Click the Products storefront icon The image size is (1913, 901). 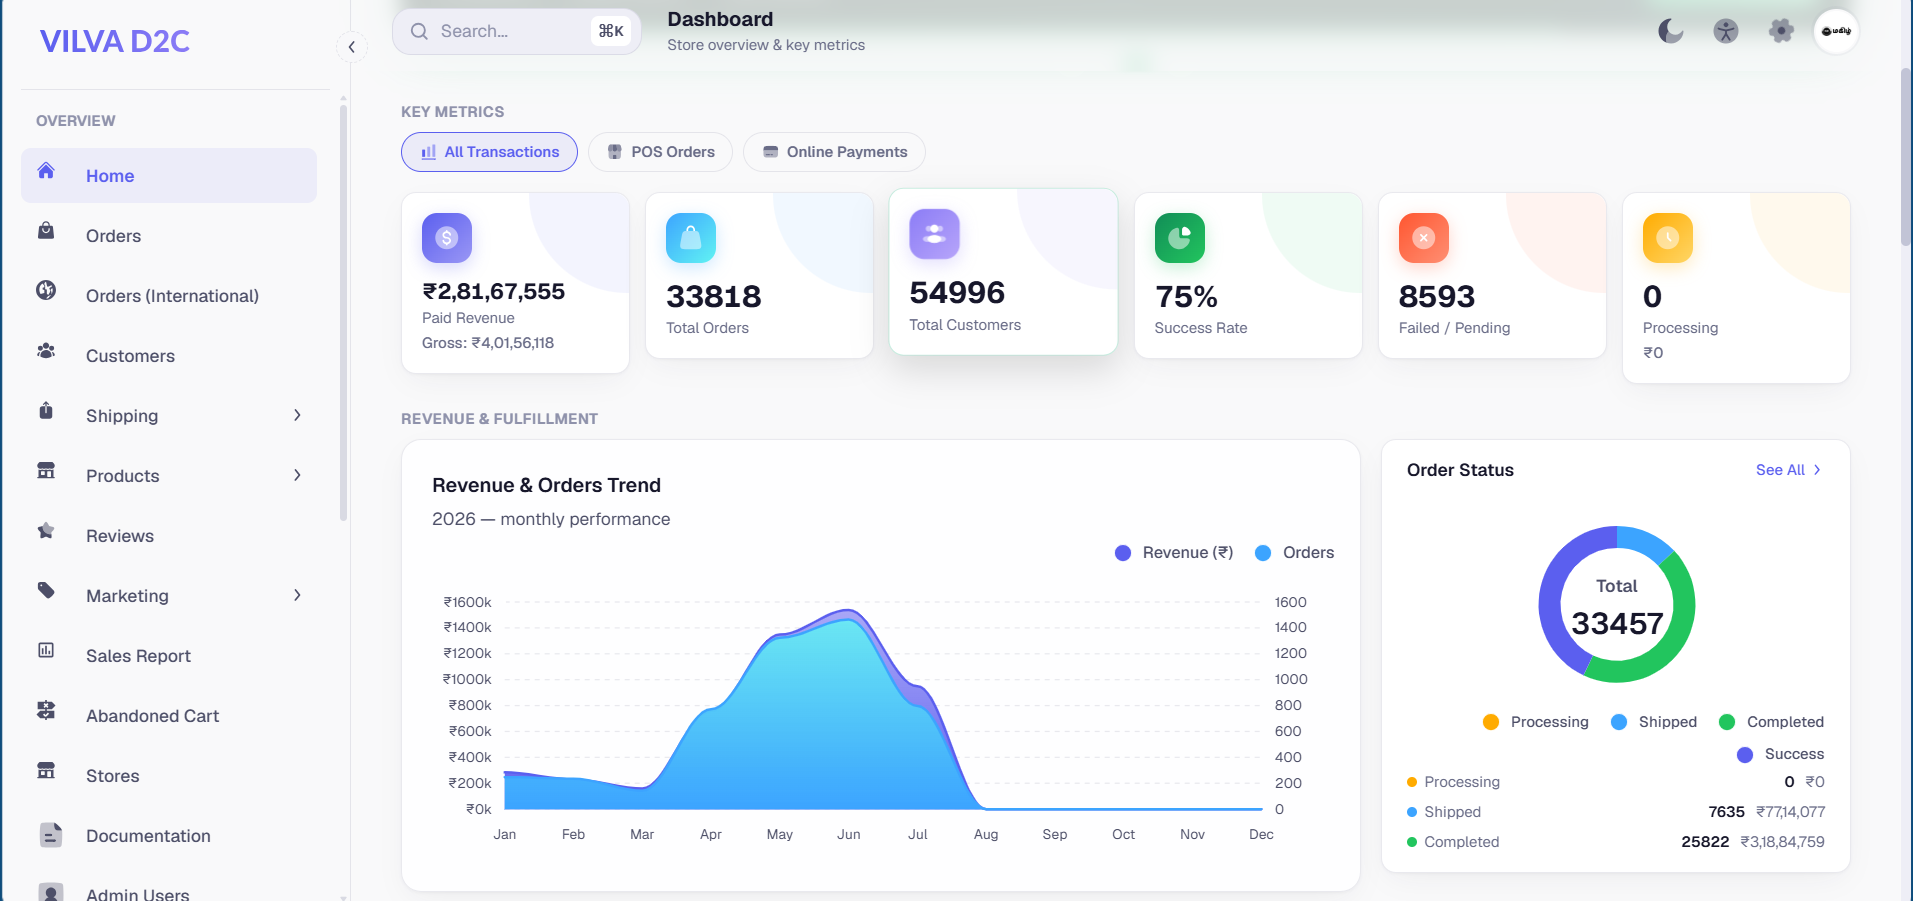pos(46,471)
